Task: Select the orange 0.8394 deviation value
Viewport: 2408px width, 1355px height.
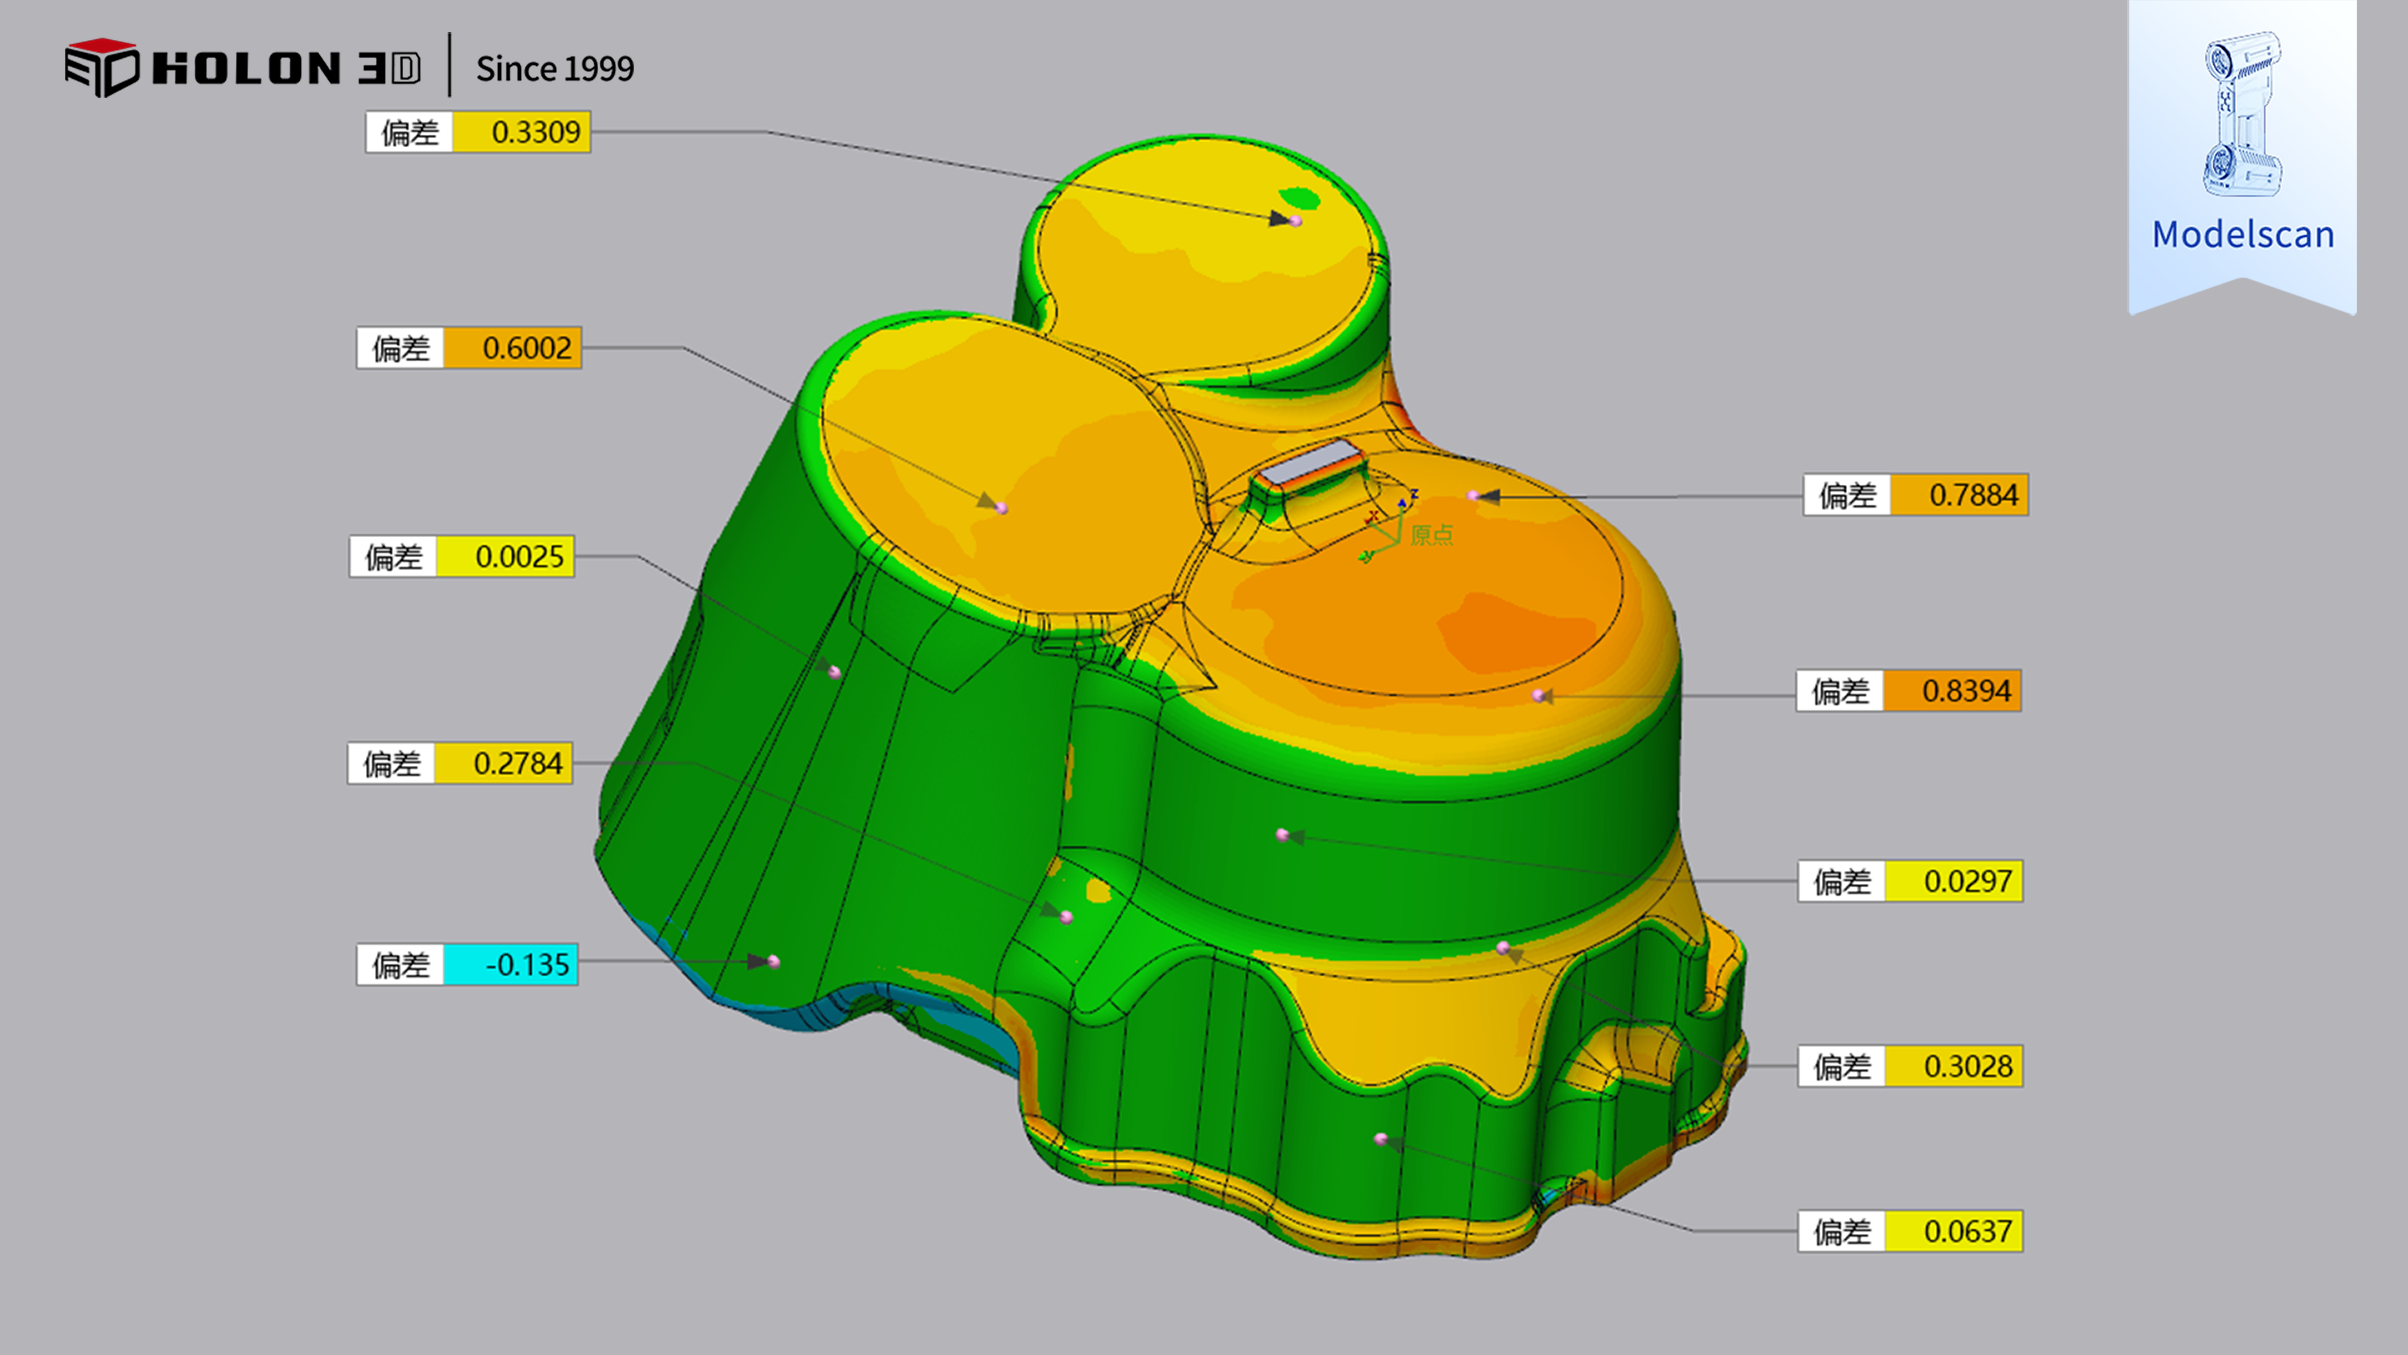Action: 1951,691
